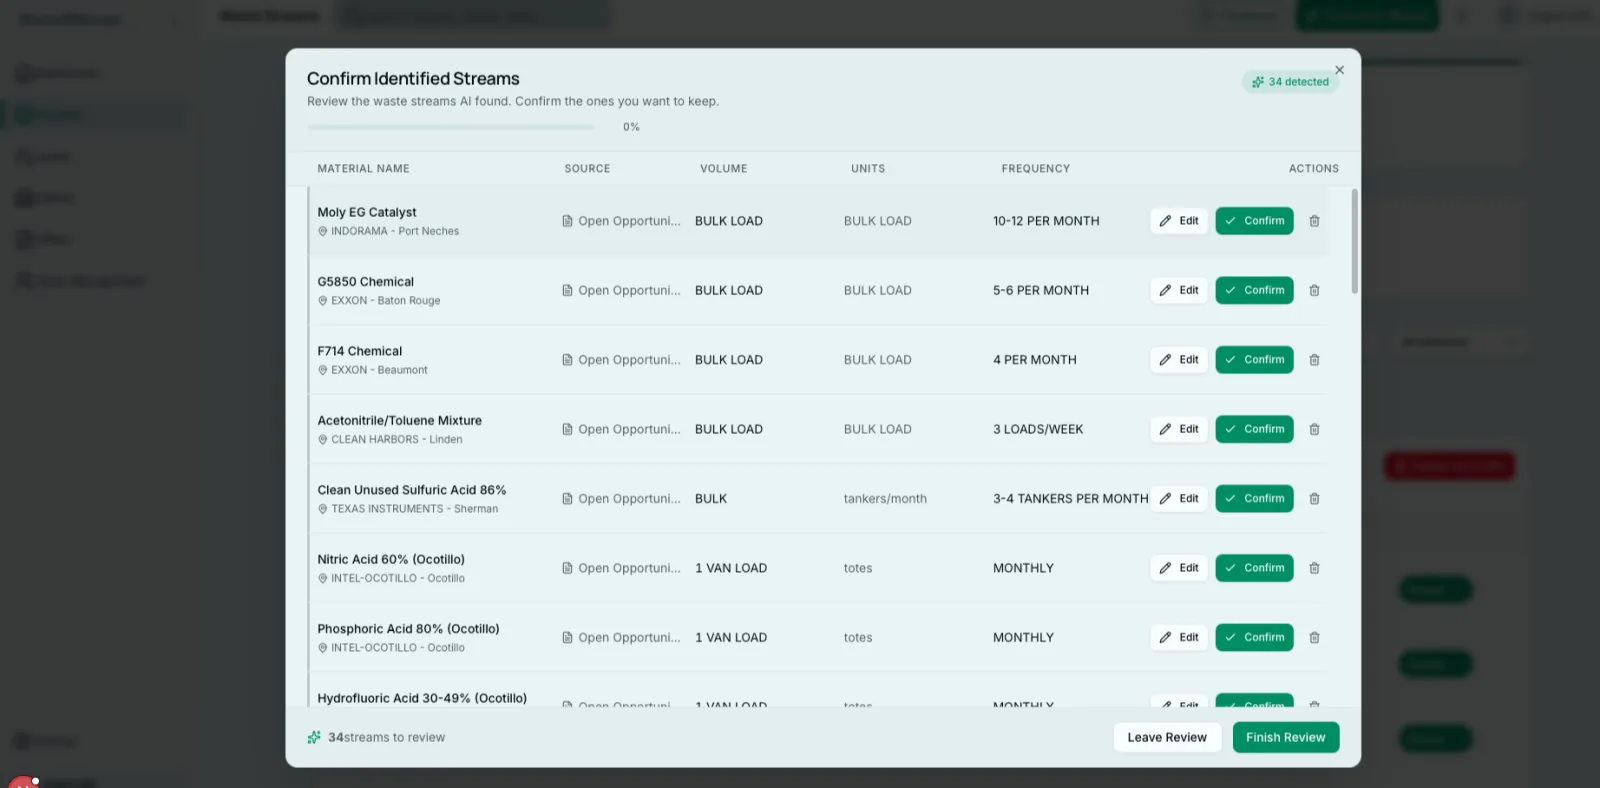The image size is (1600, 788).
Task: Close the Confirm Identified Streams dialog
Action: pyautogui.click(x=1339, y=70)
